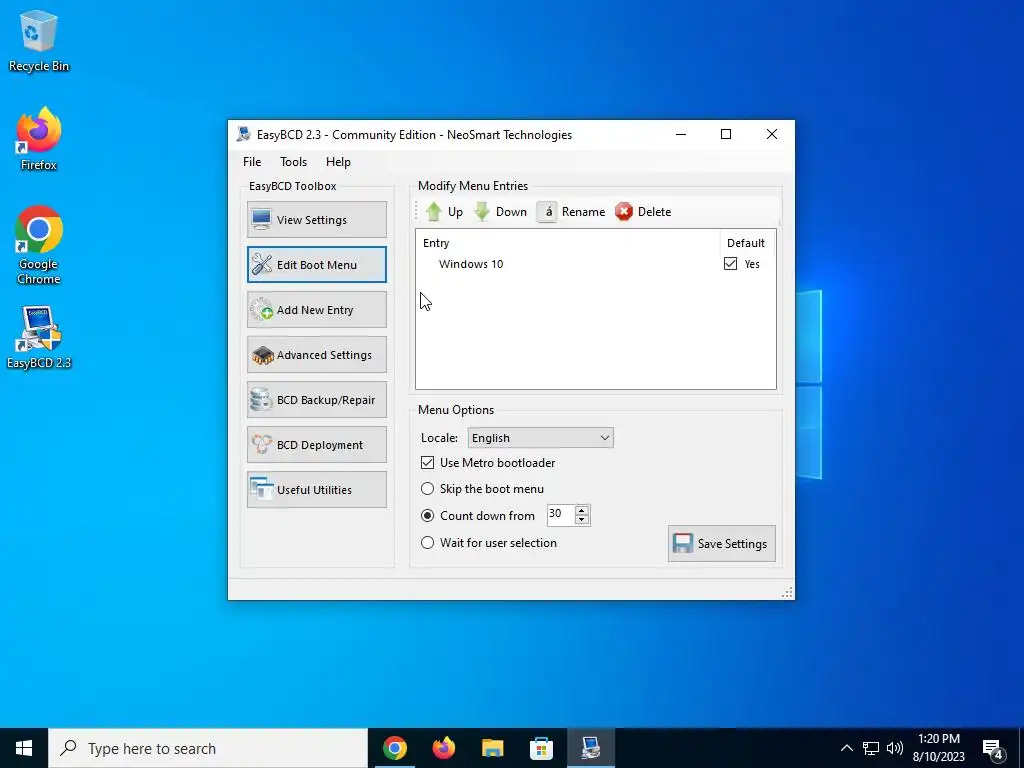Image resolution: width=1024 pixels, height=768 pixels.
Task: Select the Windows 10 boot entry
Action: point(471,264)
